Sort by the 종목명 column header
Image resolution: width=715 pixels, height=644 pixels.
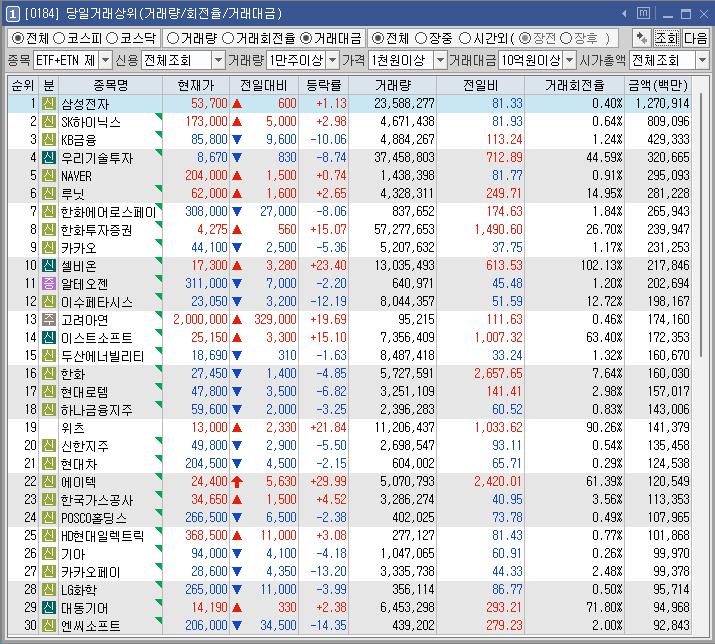coord(110,85)
